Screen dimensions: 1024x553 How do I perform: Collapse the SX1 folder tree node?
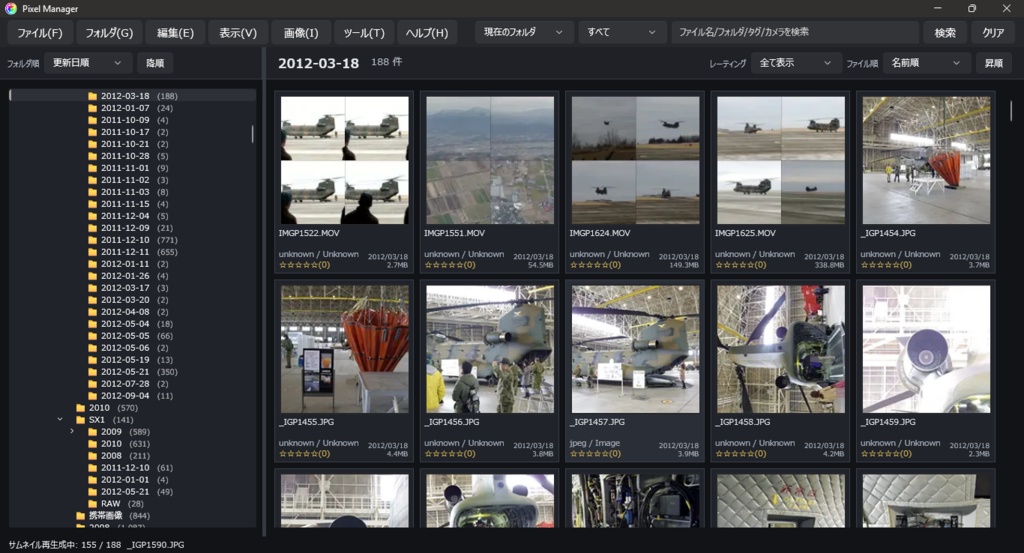(x=60, y=420)
